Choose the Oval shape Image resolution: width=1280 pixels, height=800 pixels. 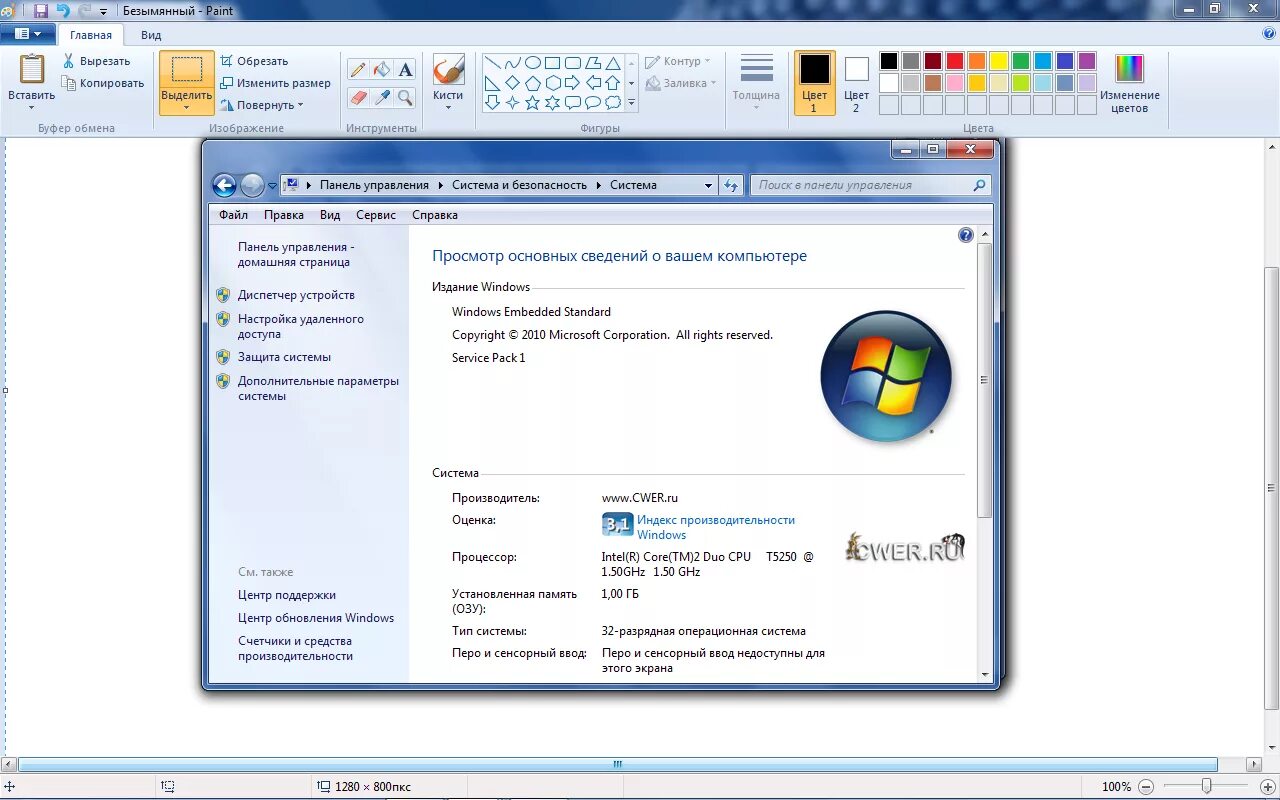click(x=533, y=62)
